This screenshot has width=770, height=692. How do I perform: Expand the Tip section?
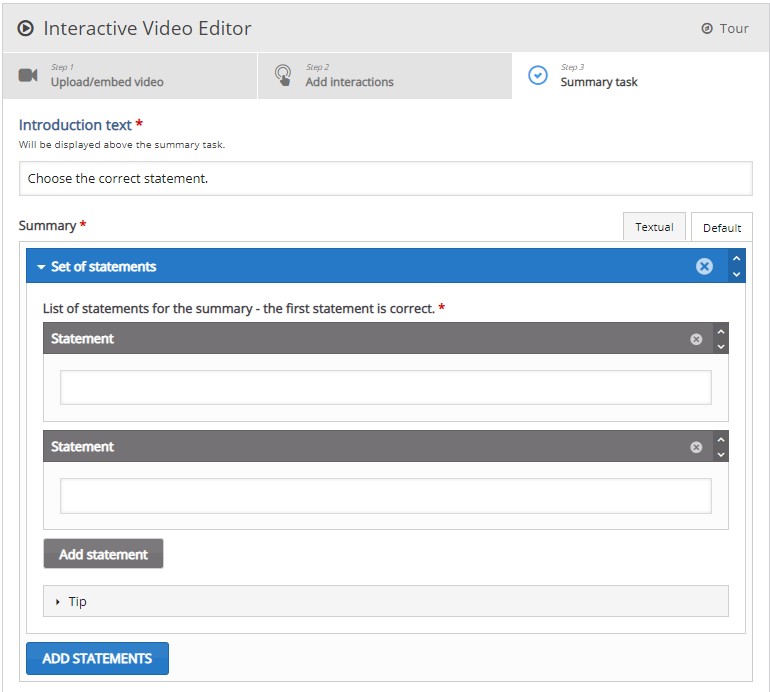coord(77,601)
